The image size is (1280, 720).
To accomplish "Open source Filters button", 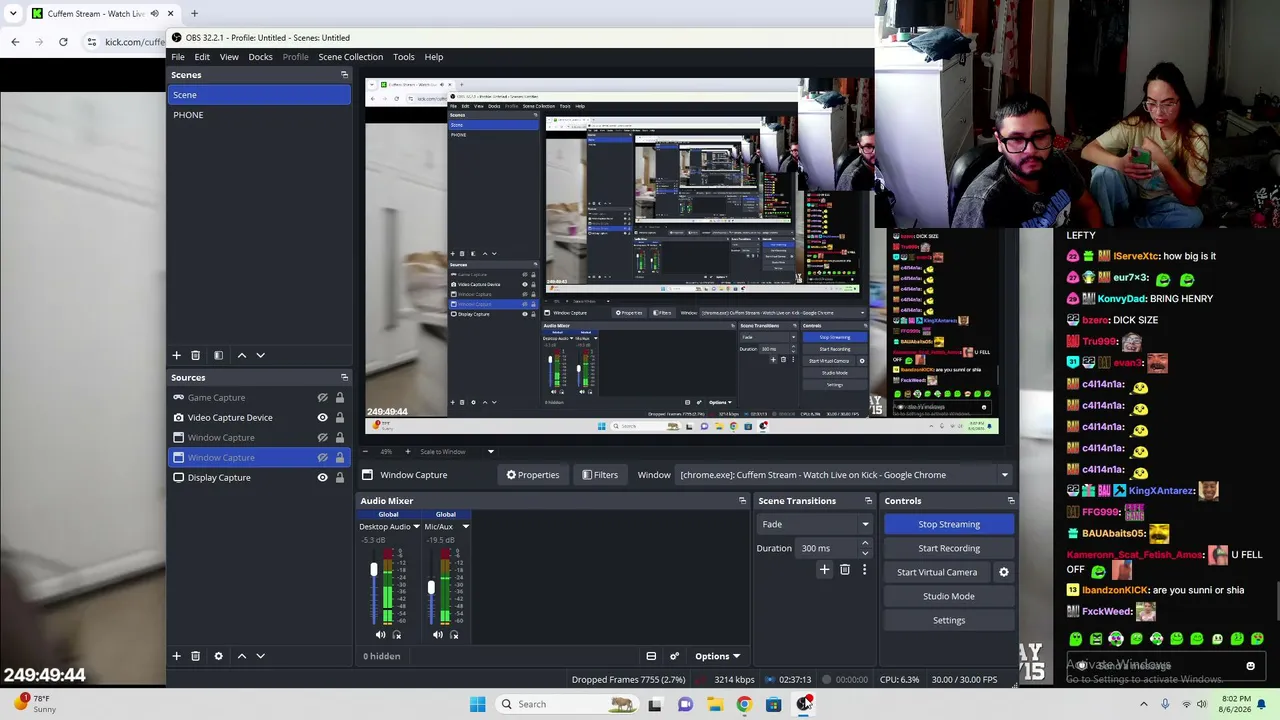I will (600, 475).
